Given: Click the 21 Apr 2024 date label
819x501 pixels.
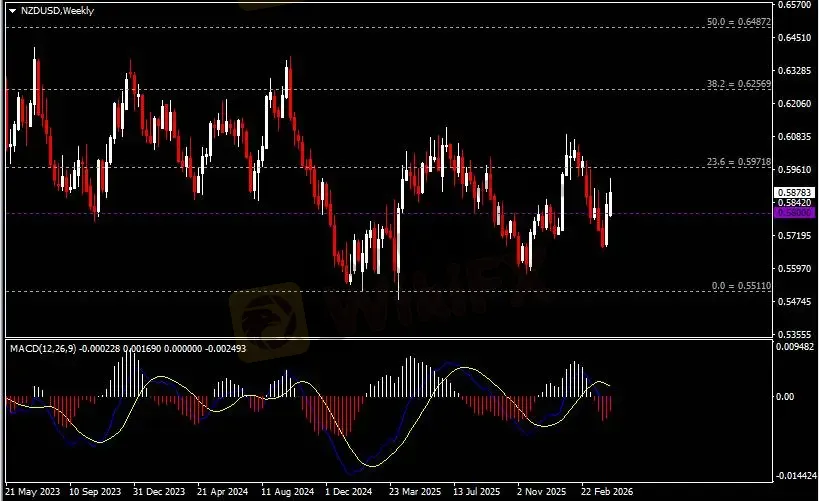Looking at the screenshot, I should (x=223, y=492).
